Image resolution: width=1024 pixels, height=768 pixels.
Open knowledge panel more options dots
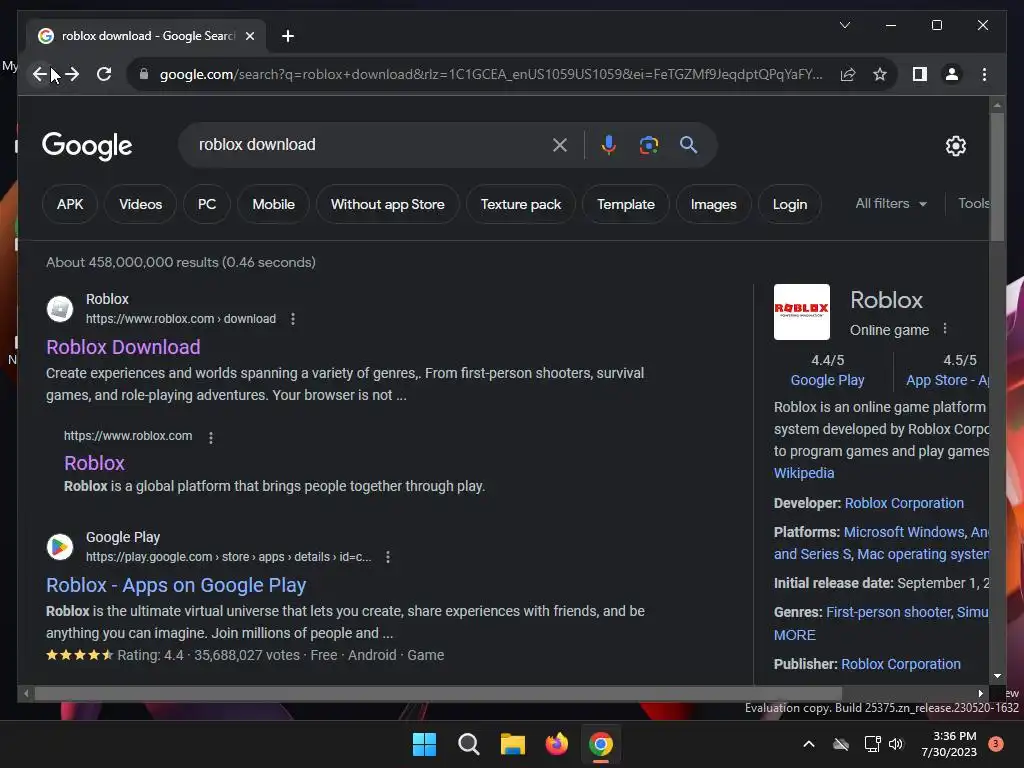pos(944,329)
